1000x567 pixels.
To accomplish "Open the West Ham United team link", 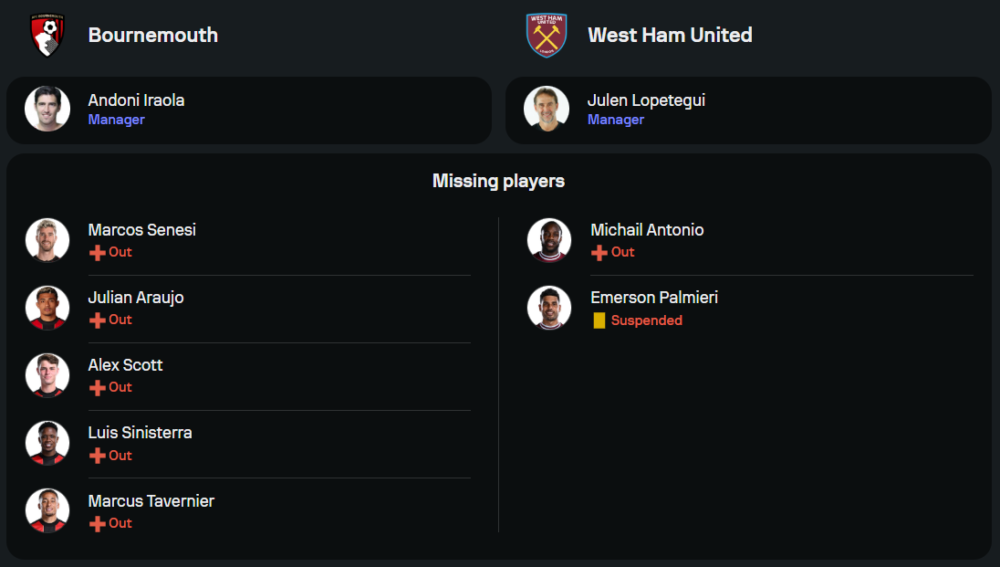I will [x=670, y=35].
